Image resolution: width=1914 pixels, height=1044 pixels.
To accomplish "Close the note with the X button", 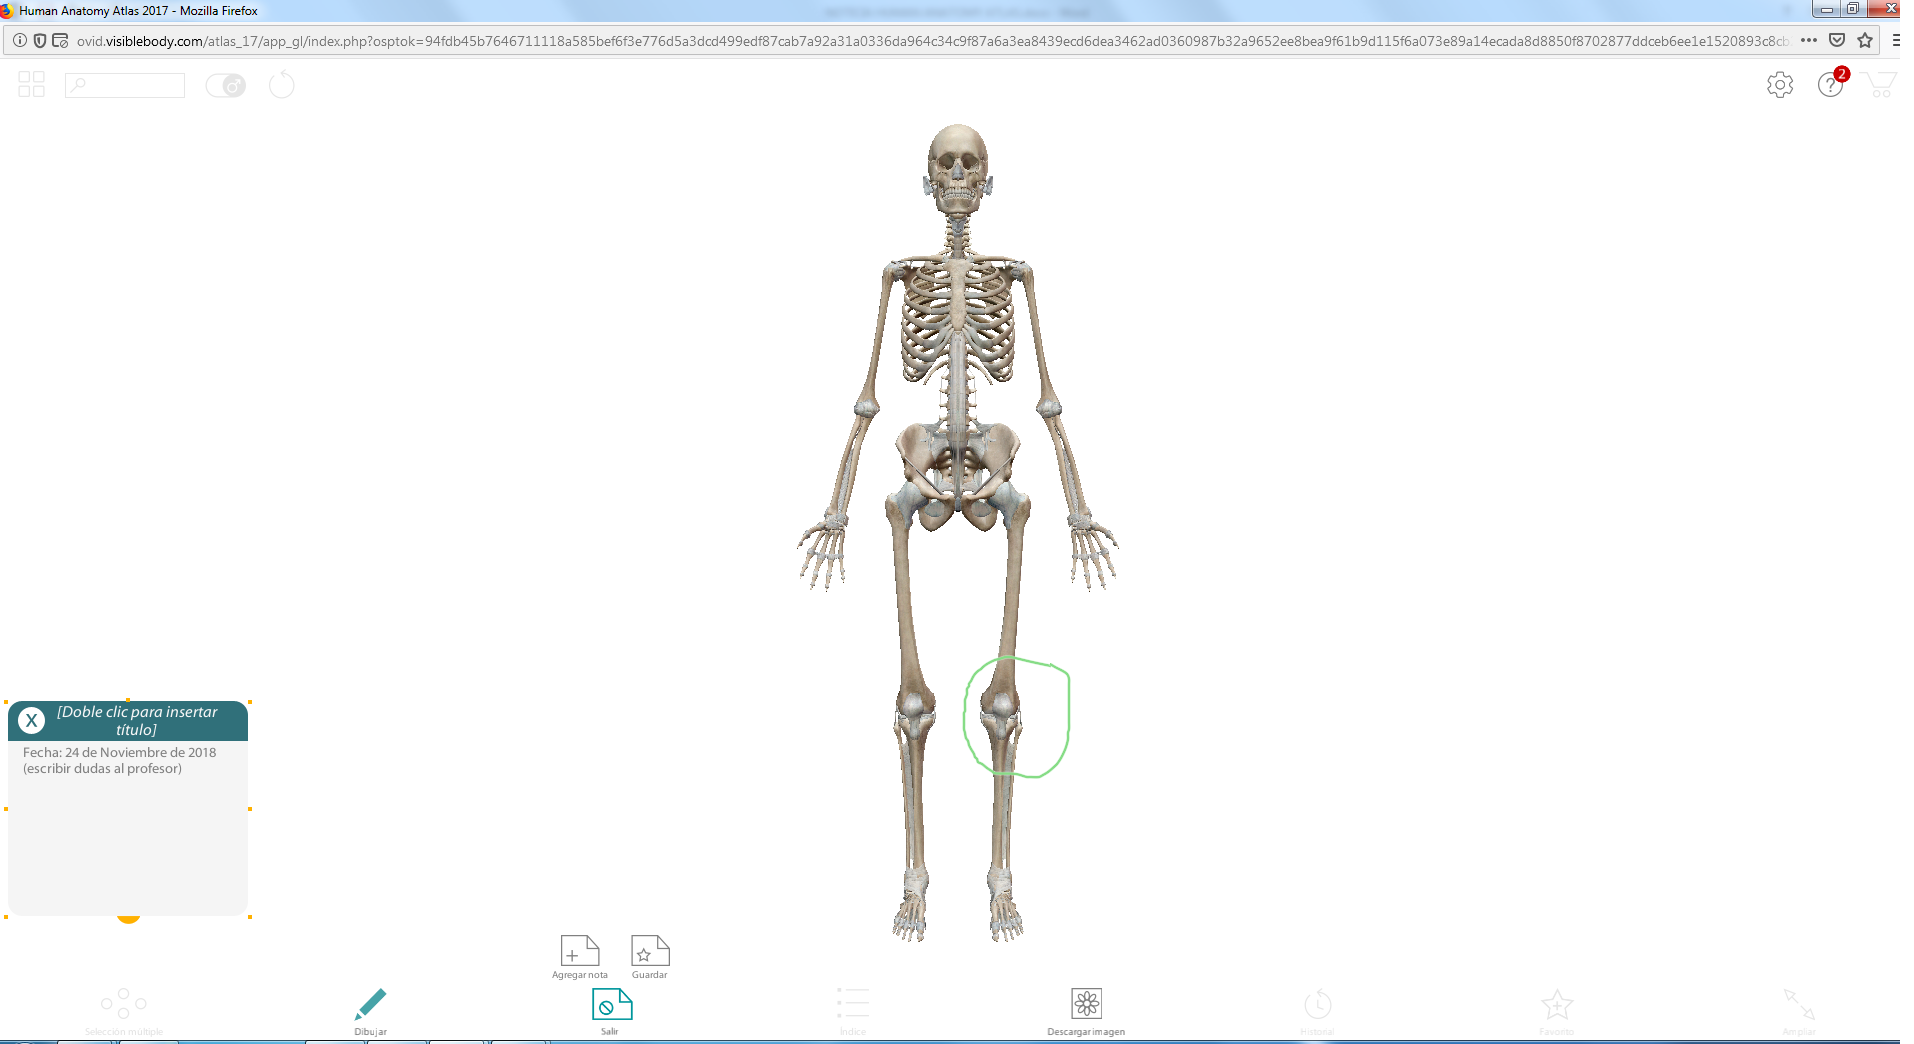I will click(32, 720).
